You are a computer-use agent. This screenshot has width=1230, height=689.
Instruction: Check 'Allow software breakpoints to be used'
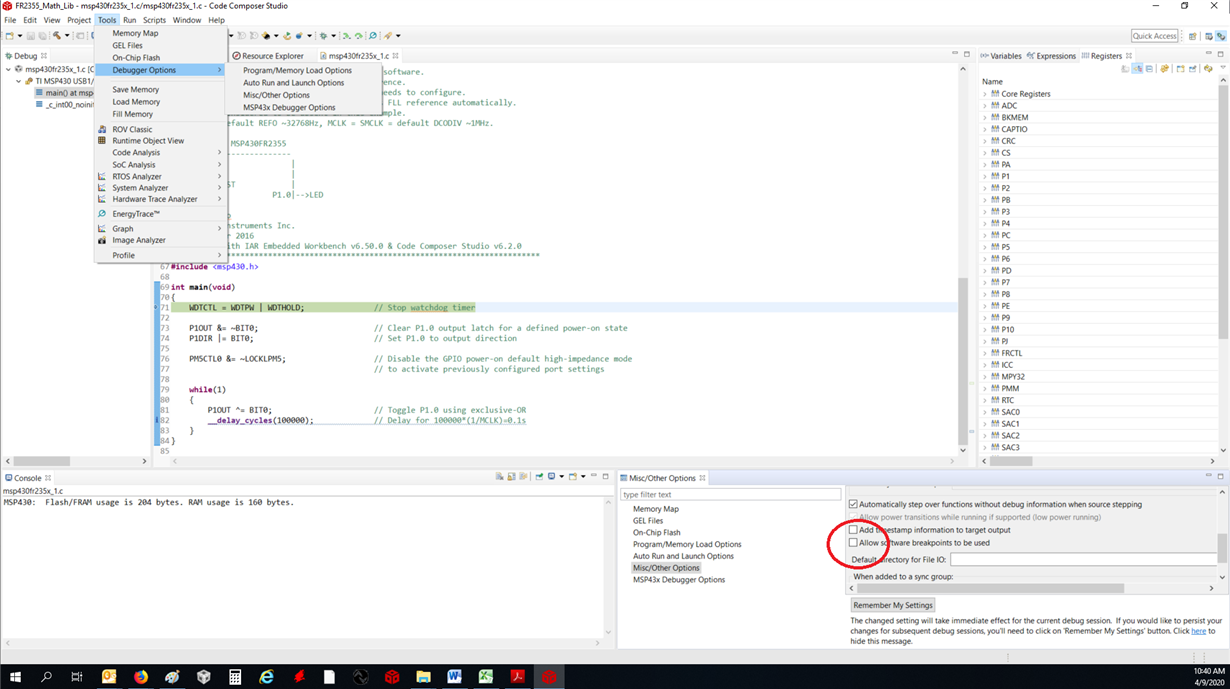(853, 543)
